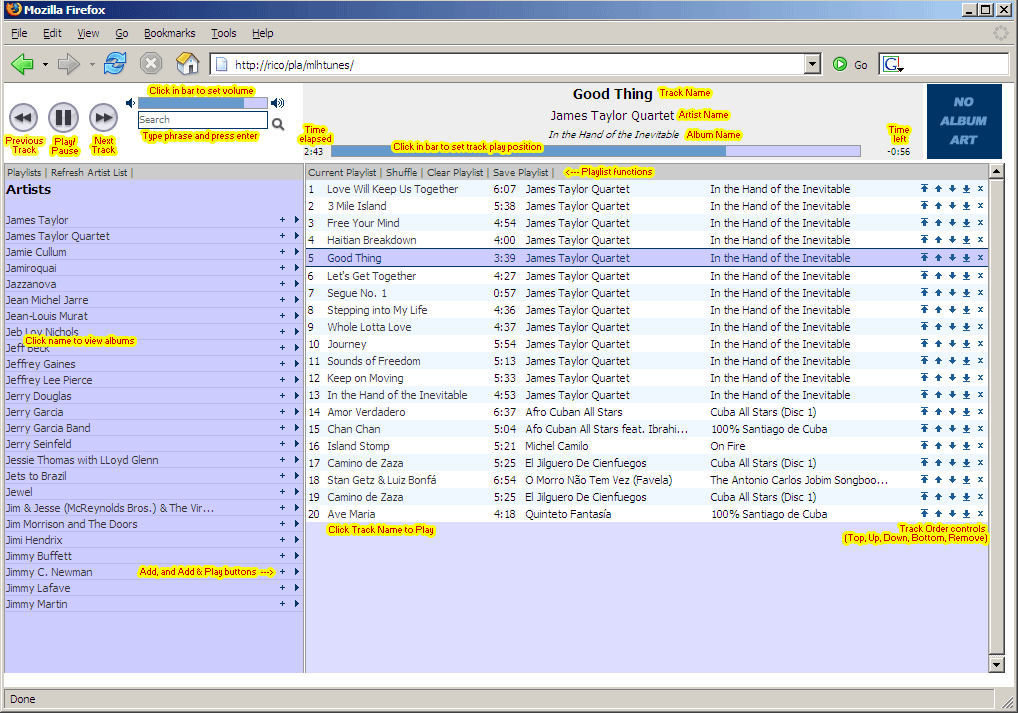This screenshot has height=713, width=1018.
Task: Open the Help menu
Action: [262, 33]
